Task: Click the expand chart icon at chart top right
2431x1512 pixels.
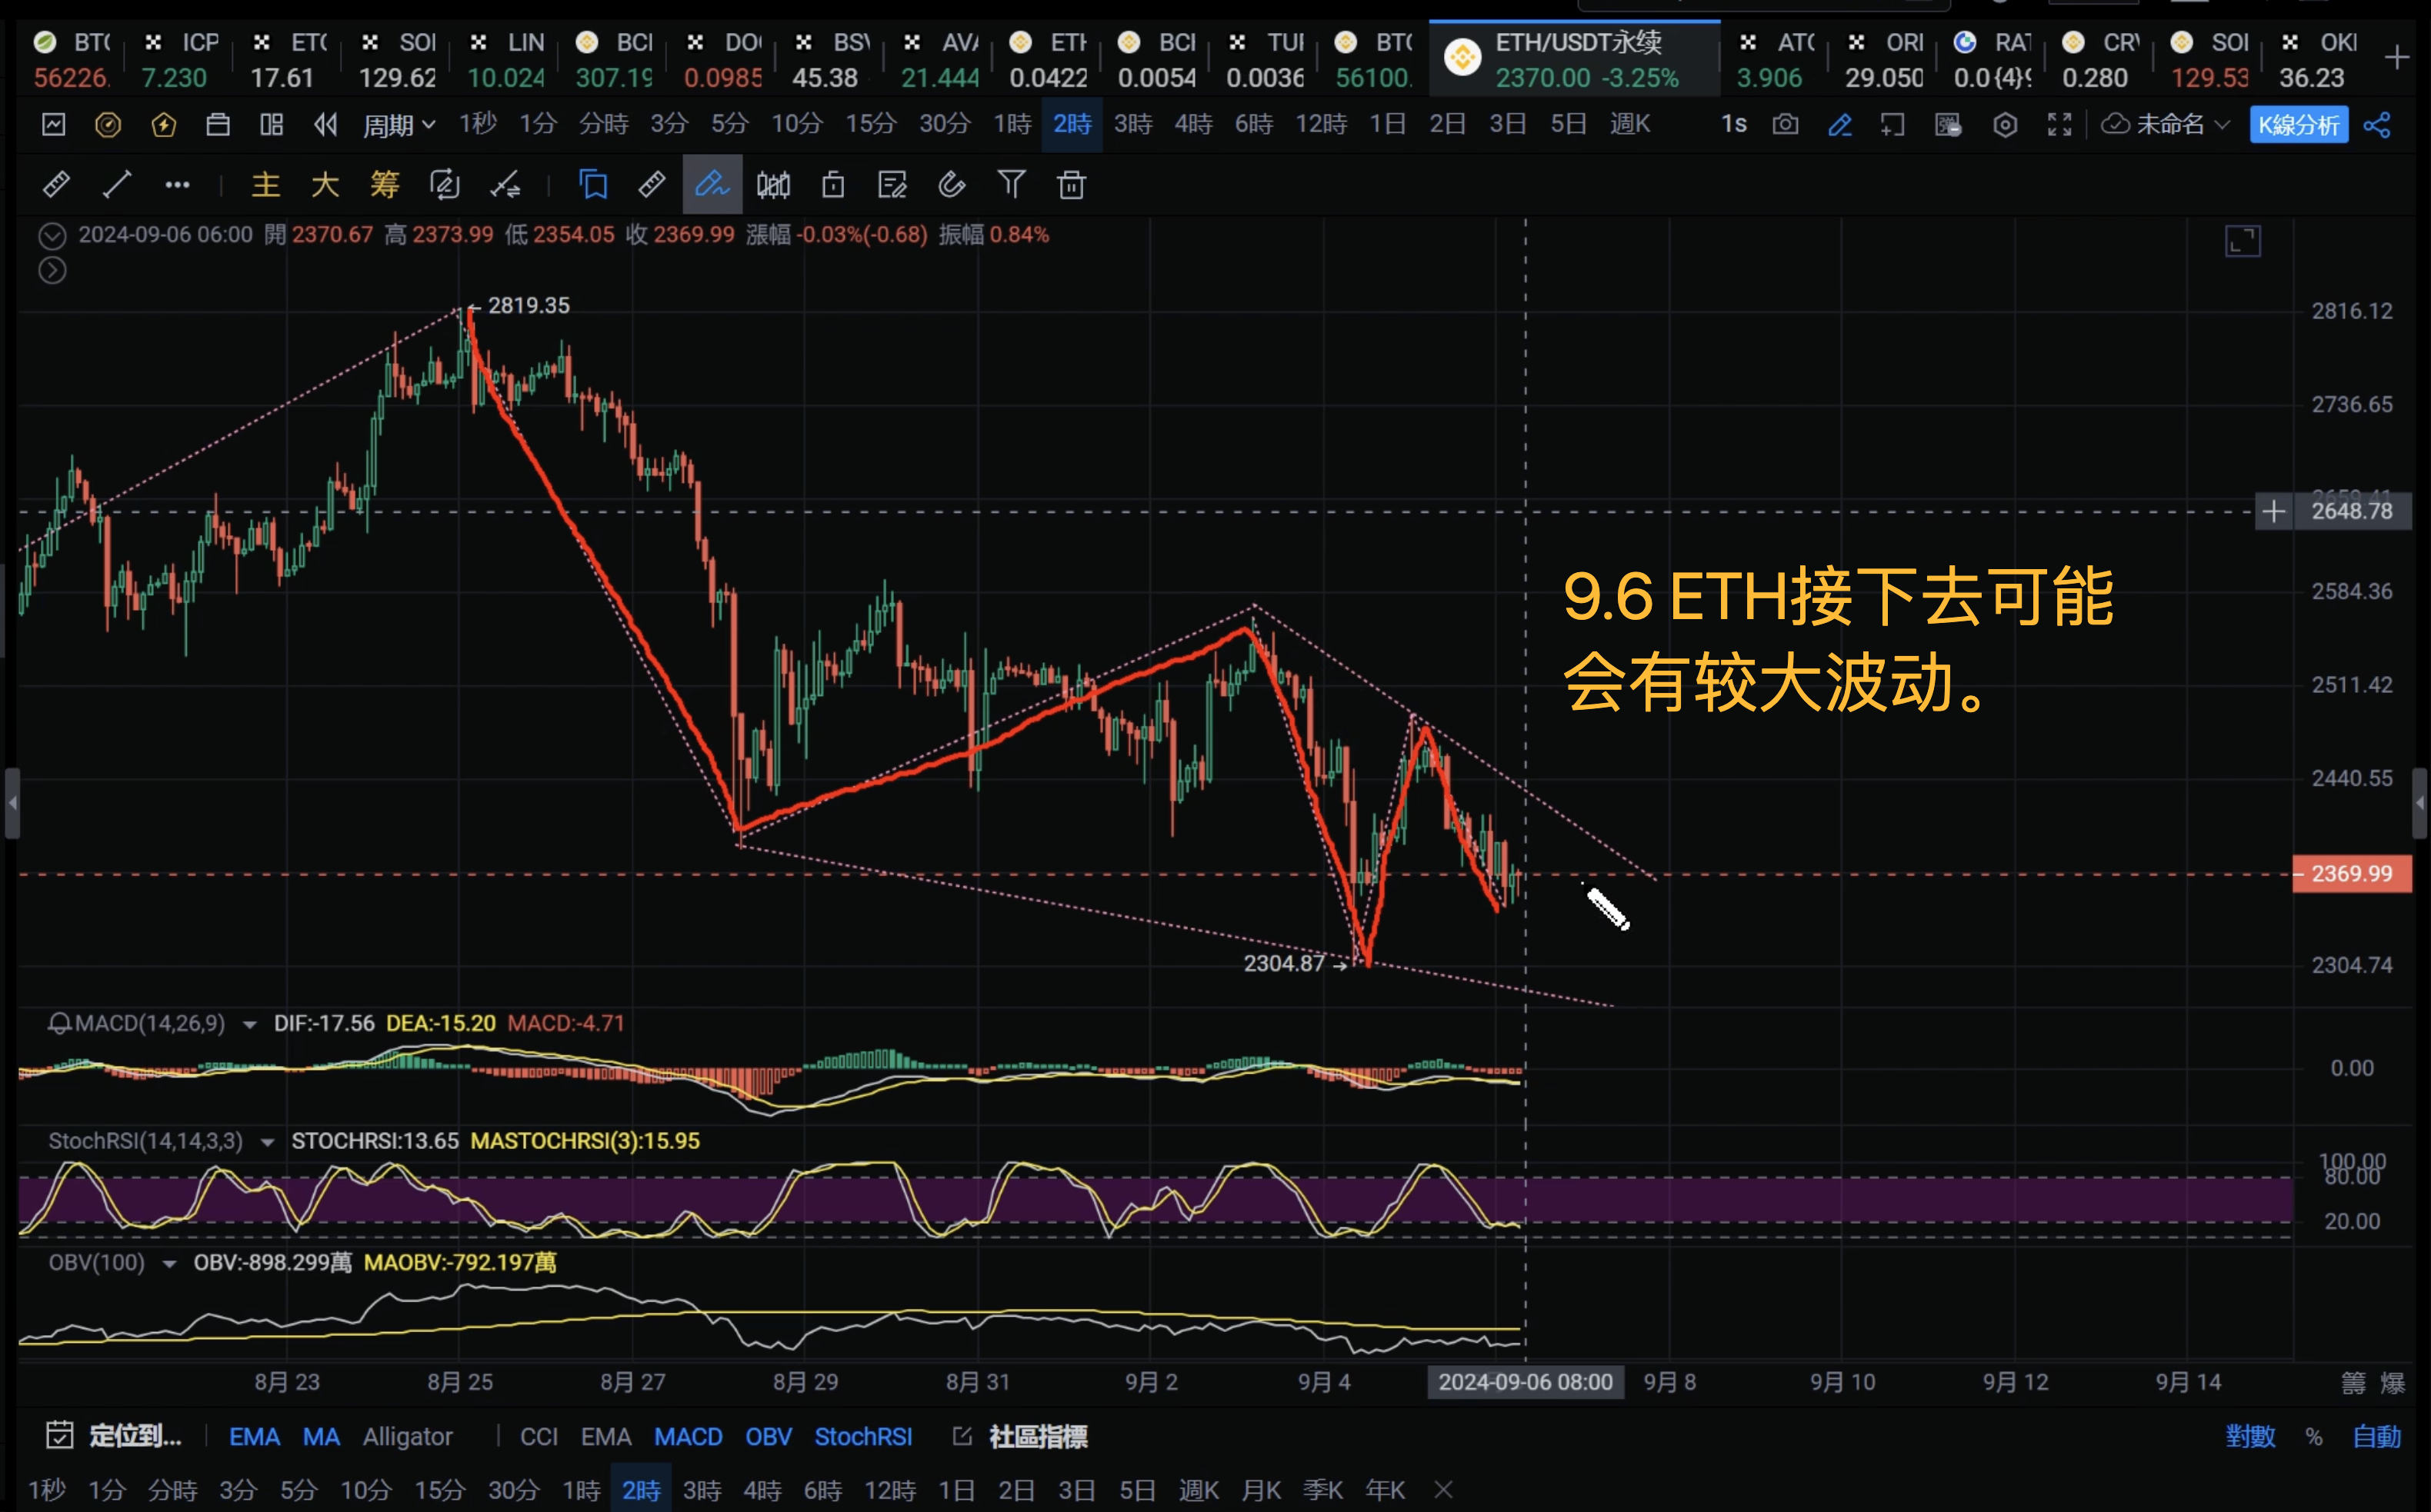Action: [2242, 241]
